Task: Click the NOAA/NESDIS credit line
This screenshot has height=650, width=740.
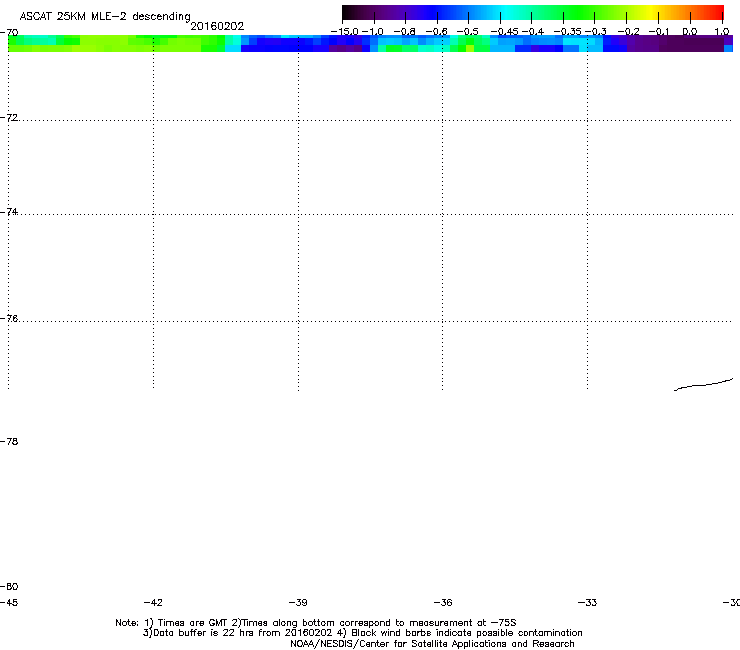Action: tap(432, 644)
